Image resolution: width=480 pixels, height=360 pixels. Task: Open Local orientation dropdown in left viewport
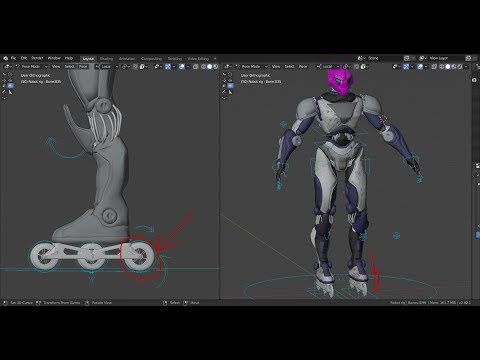107,67
